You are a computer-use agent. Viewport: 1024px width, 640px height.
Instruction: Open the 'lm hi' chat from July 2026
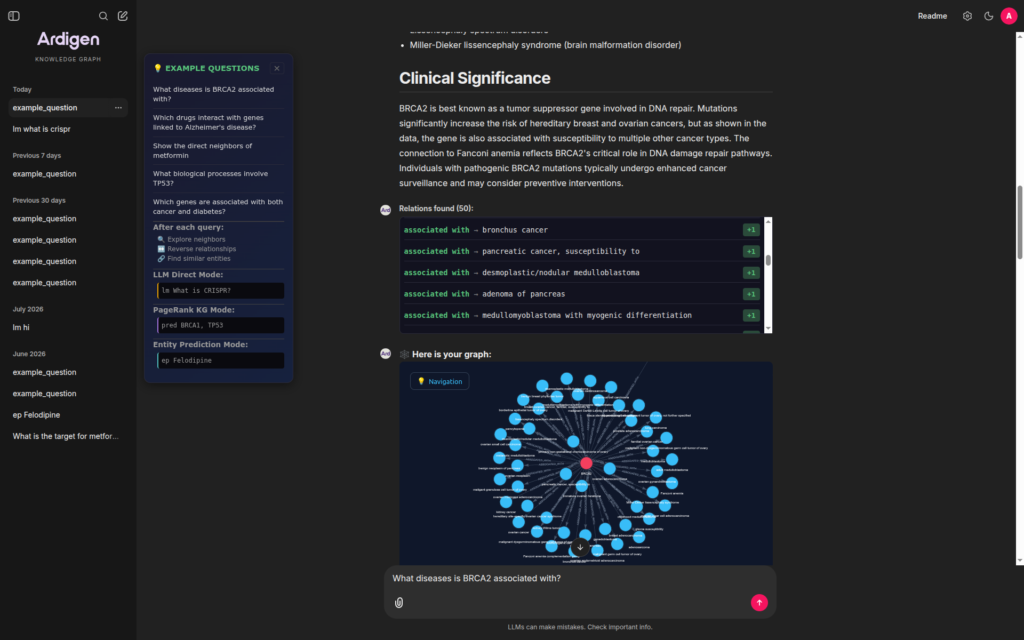pyautogui.click(x=68, y=327)
